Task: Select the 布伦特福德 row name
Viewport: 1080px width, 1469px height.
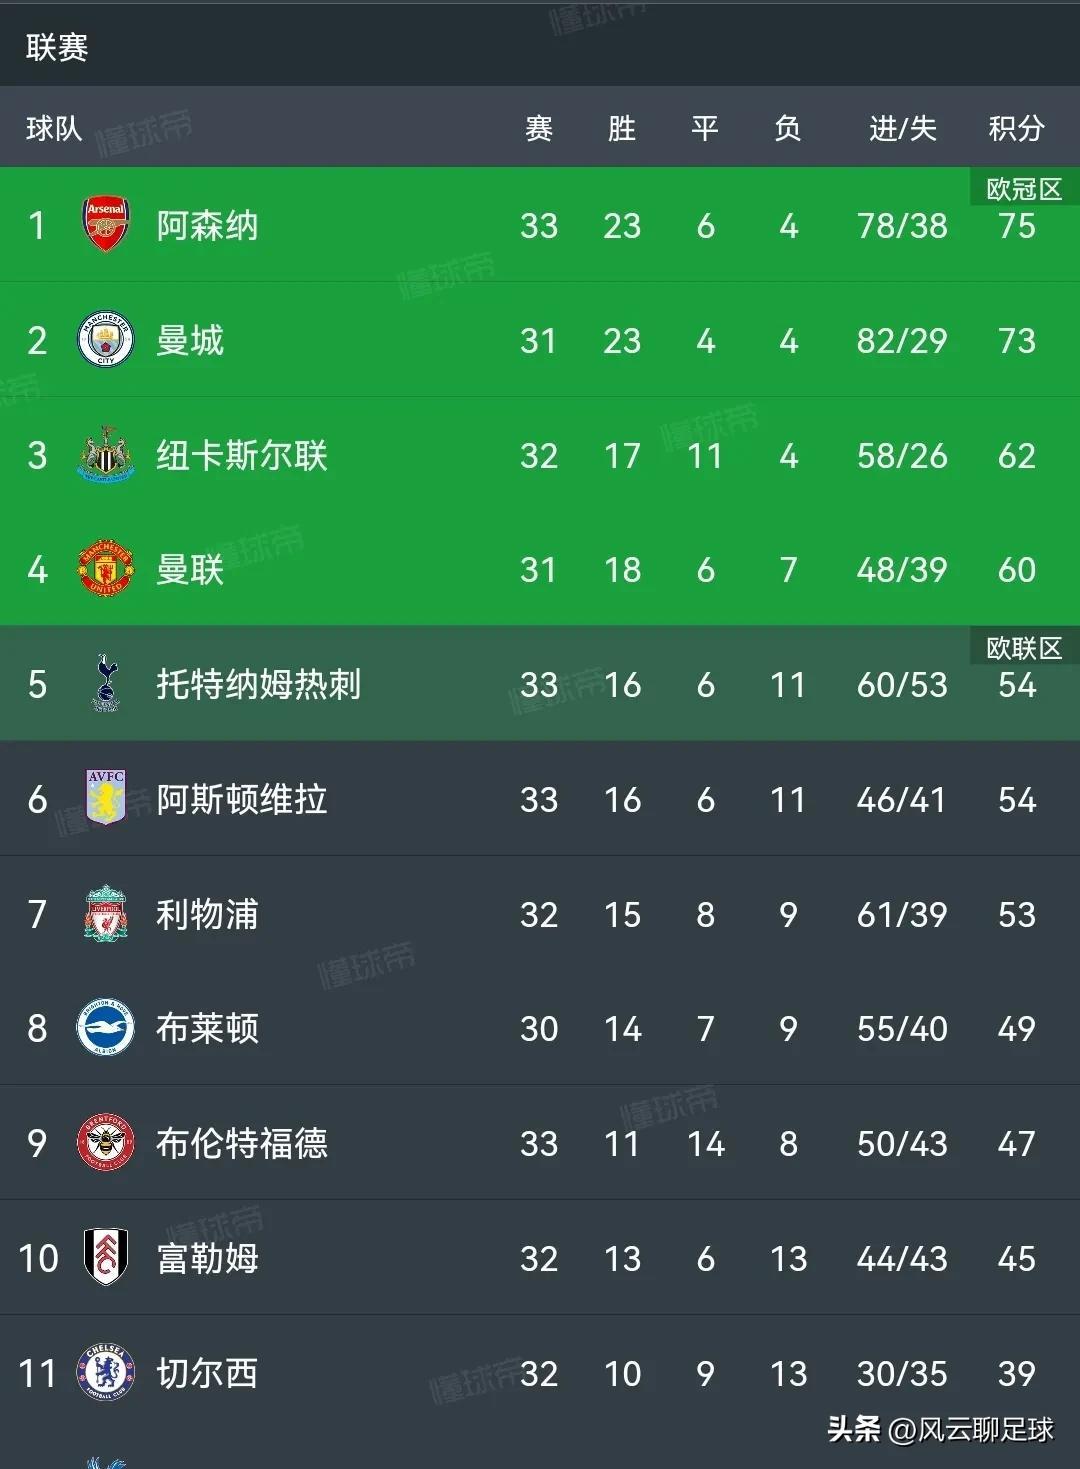Action: click(x=242, y=1143)
